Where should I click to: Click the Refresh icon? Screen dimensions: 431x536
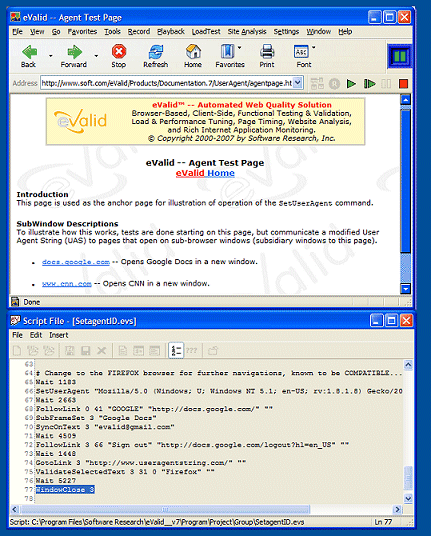click(156, 52)
